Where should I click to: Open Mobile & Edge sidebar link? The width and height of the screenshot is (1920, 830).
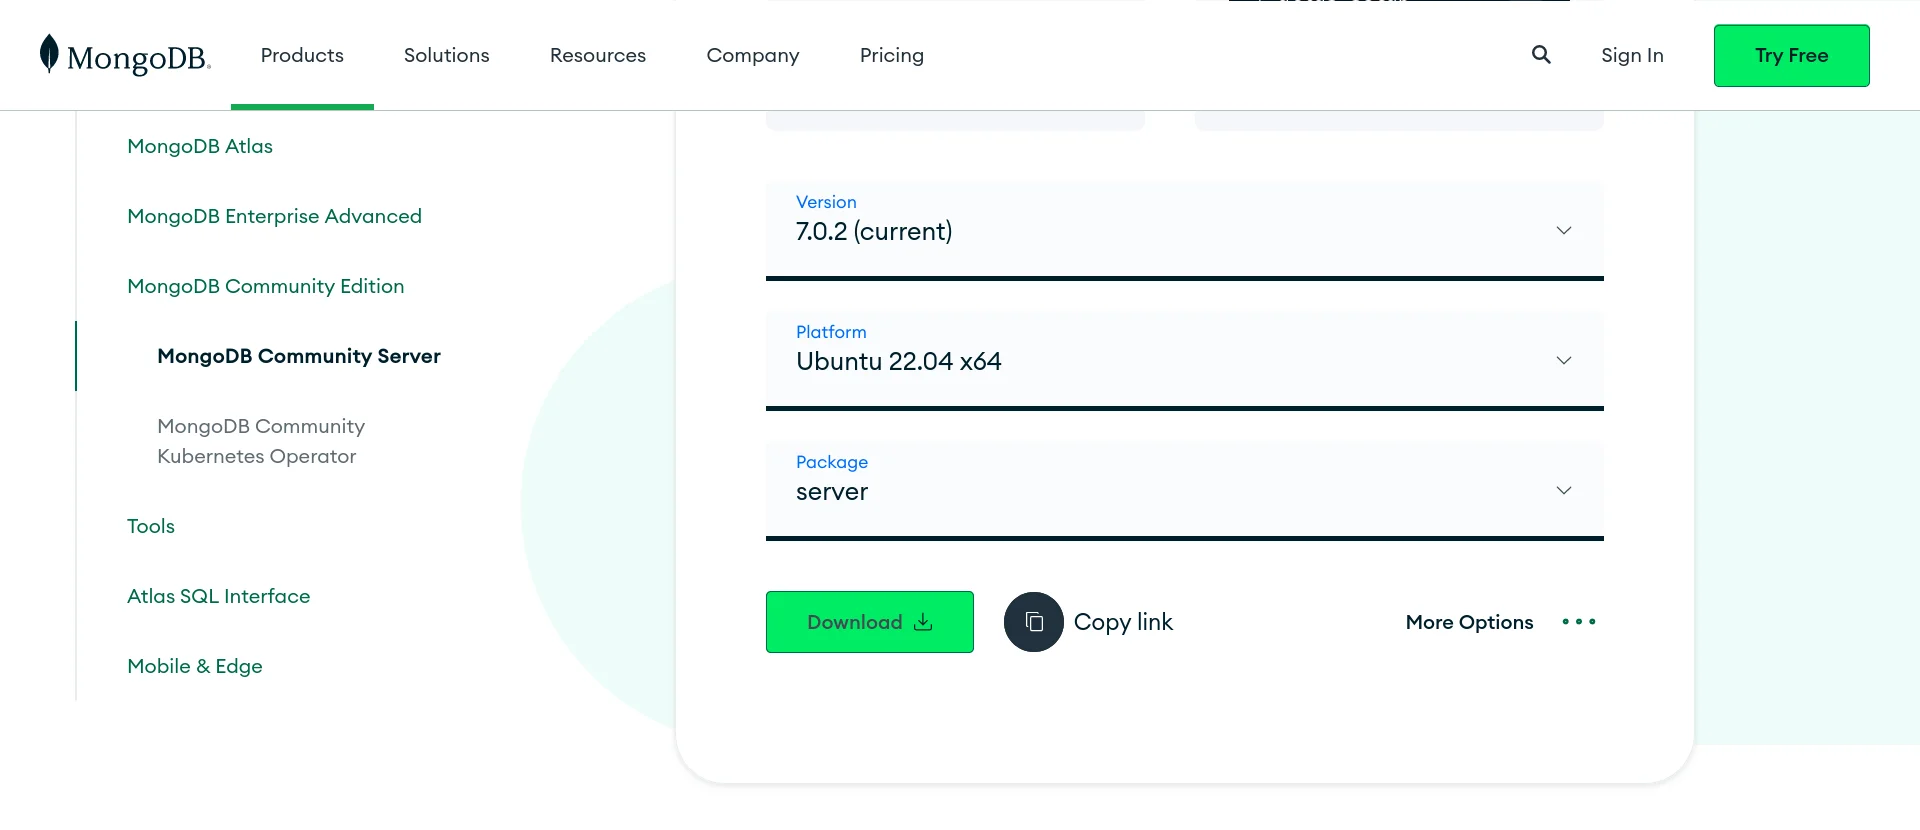(x=195, y=666)
